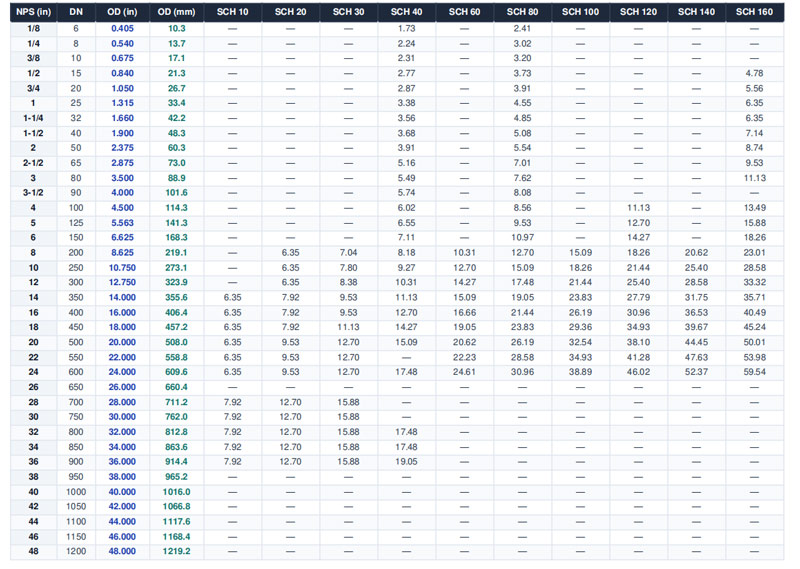Select the SCH 160 column header

[755, 12]
